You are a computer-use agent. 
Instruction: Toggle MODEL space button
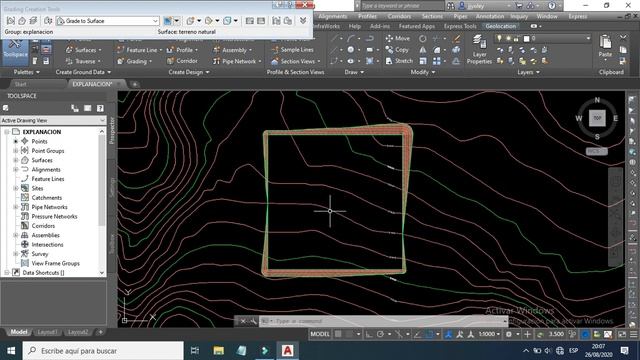(x=320, y=334)
